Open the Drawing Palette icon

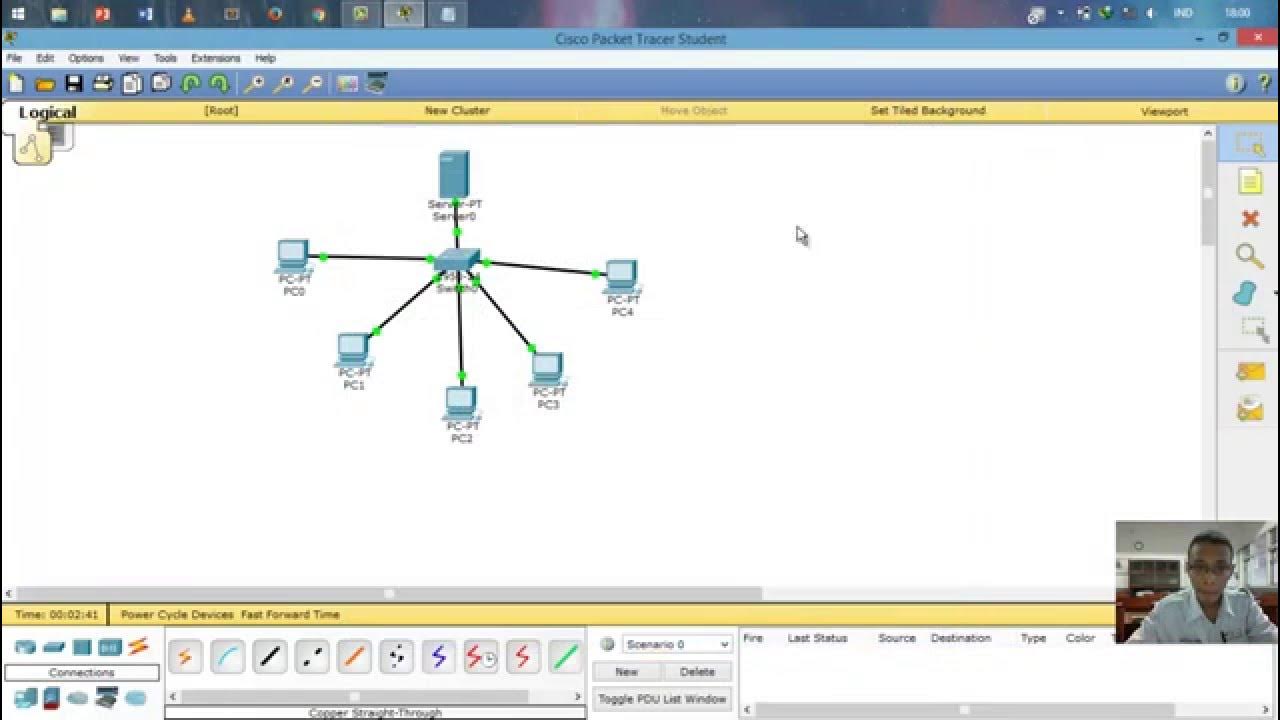(x=347, y=84)
